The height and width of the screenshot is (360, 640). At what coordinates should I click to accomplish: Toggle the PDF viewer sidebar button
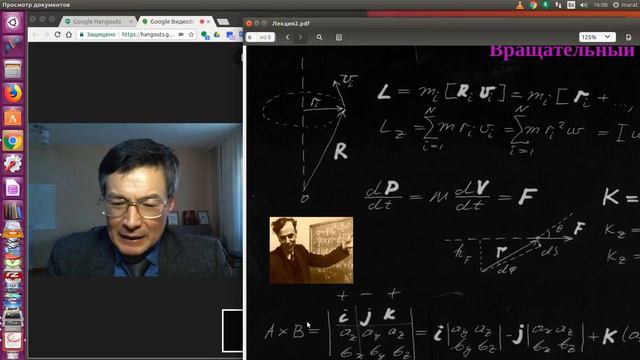[339, 37]
